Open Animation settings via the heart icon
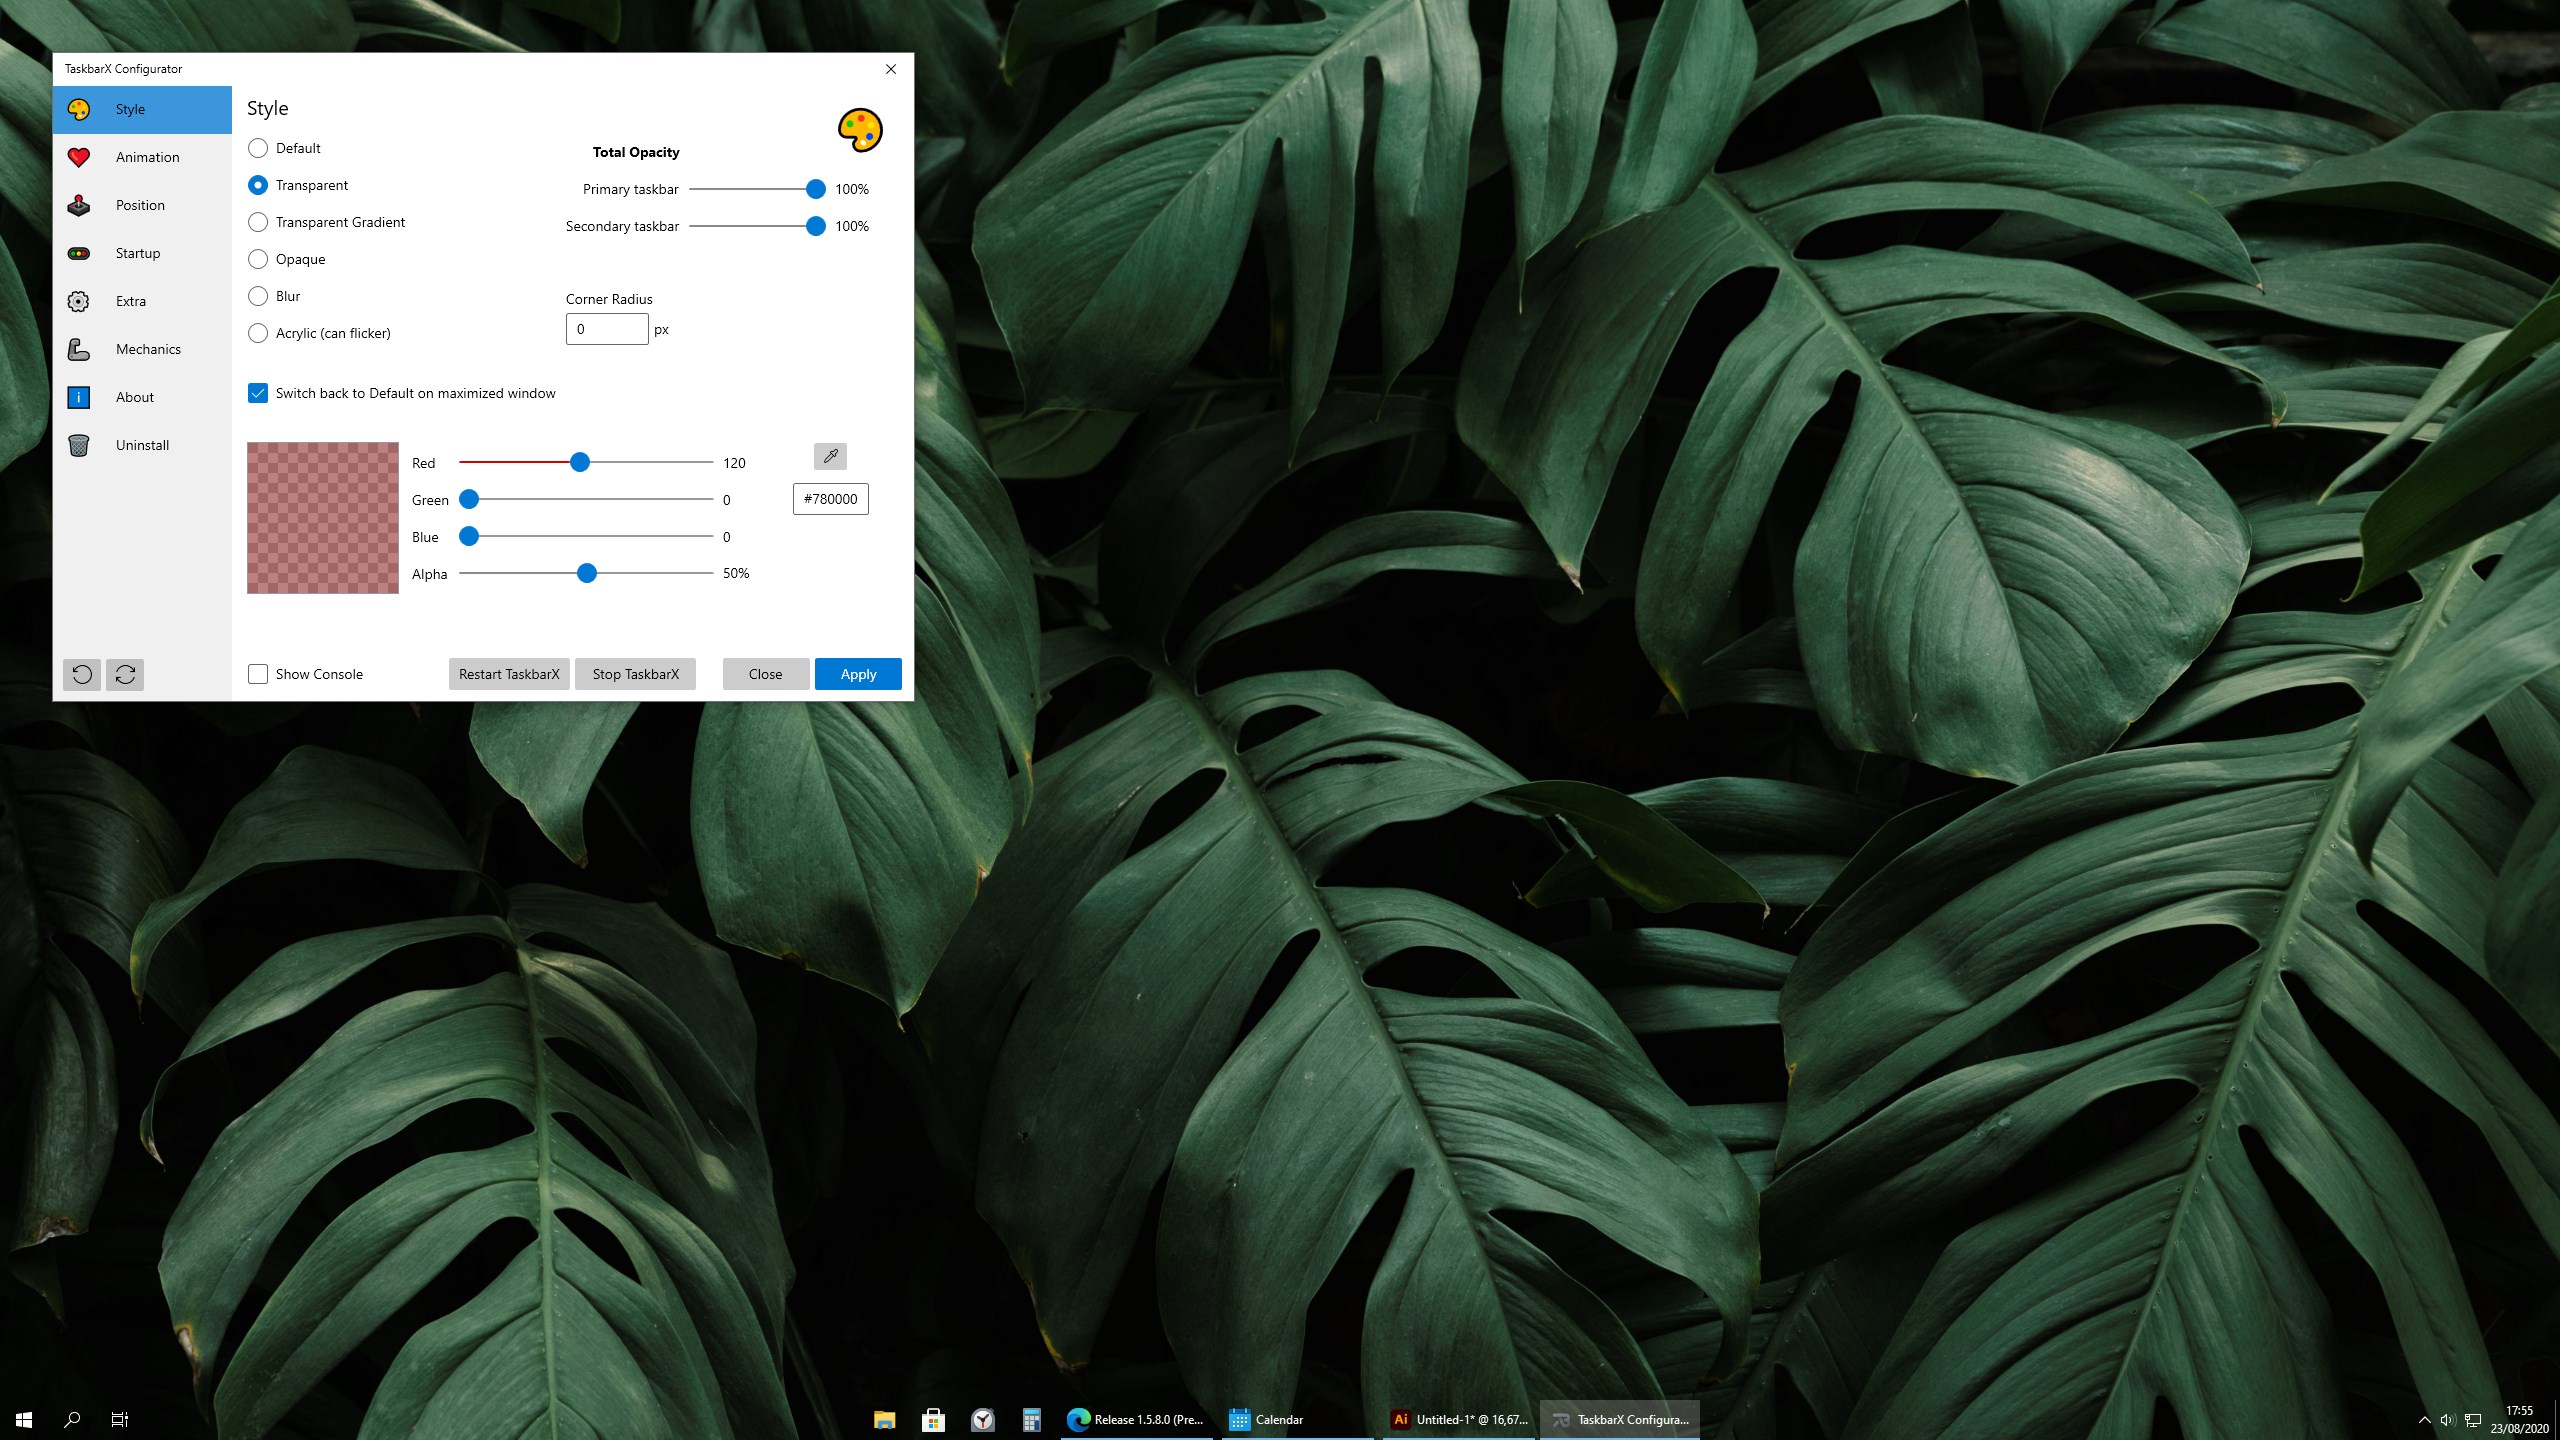This screenshot has height=1440, width=2560. pyautogui.click(x=80, y=157)
